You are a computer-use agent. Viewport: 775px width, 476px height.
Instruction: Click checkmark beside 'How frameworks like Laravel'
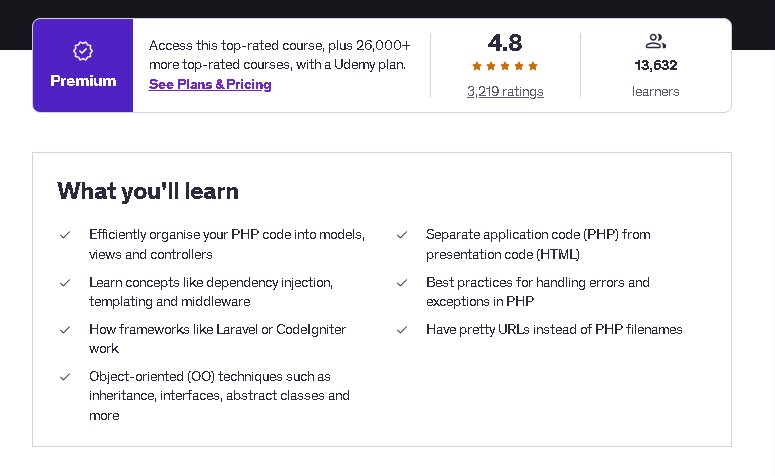(x=65, y=330)
